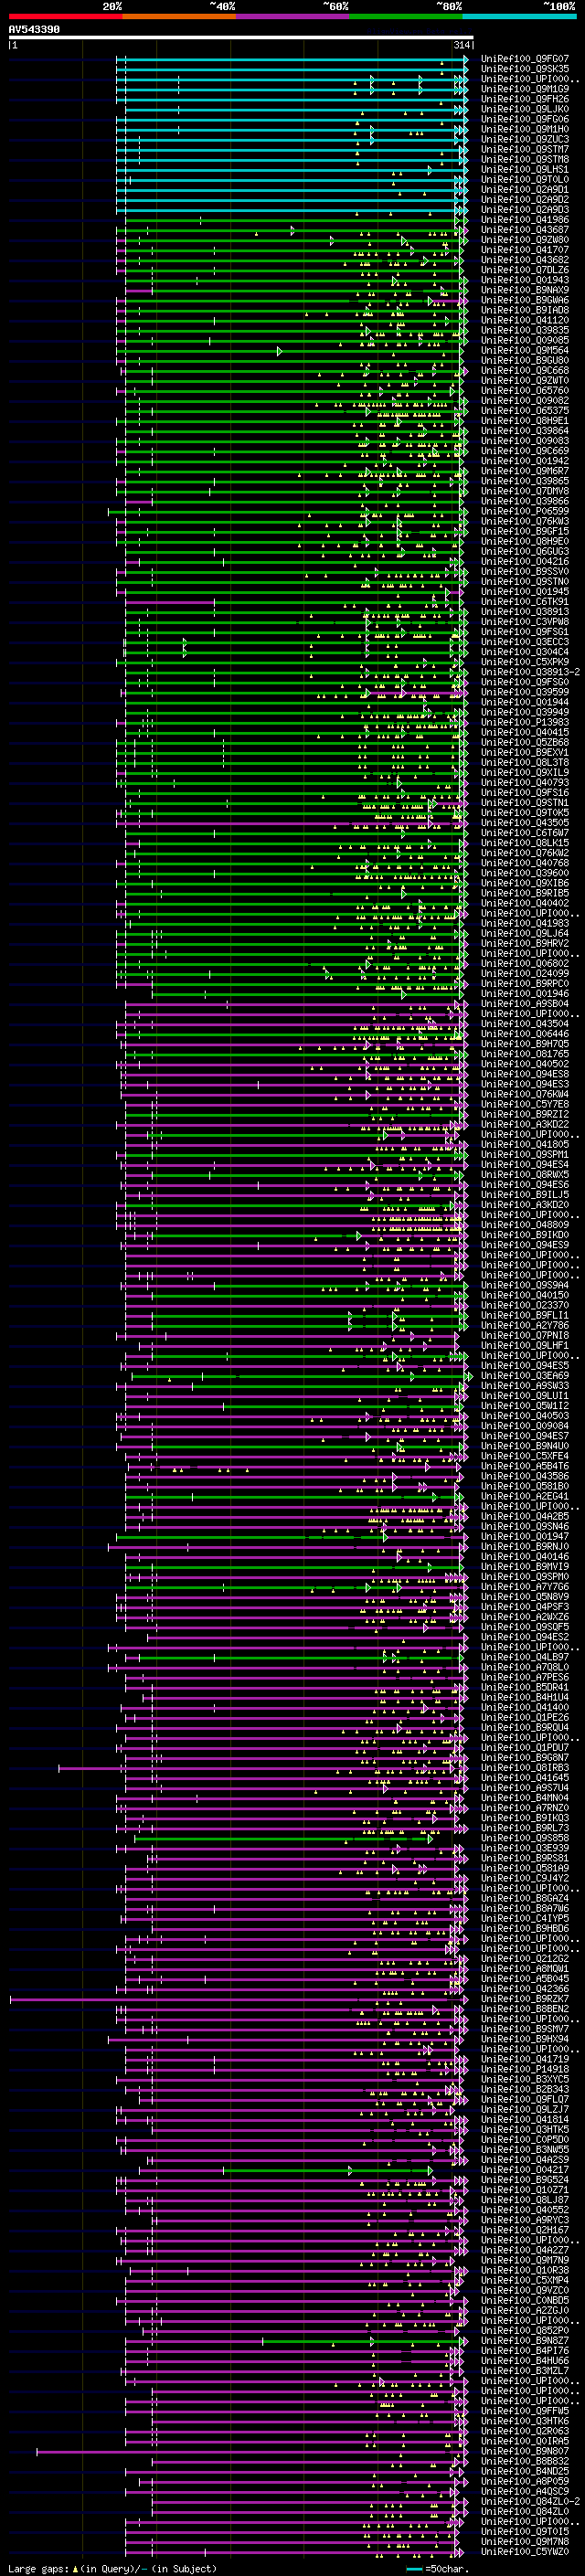Image resolution: width=585 pixels, height=2576 pixels.
Task: Select UniRef100_Q7DLZ6 label
Action: (x=525, y=270)
